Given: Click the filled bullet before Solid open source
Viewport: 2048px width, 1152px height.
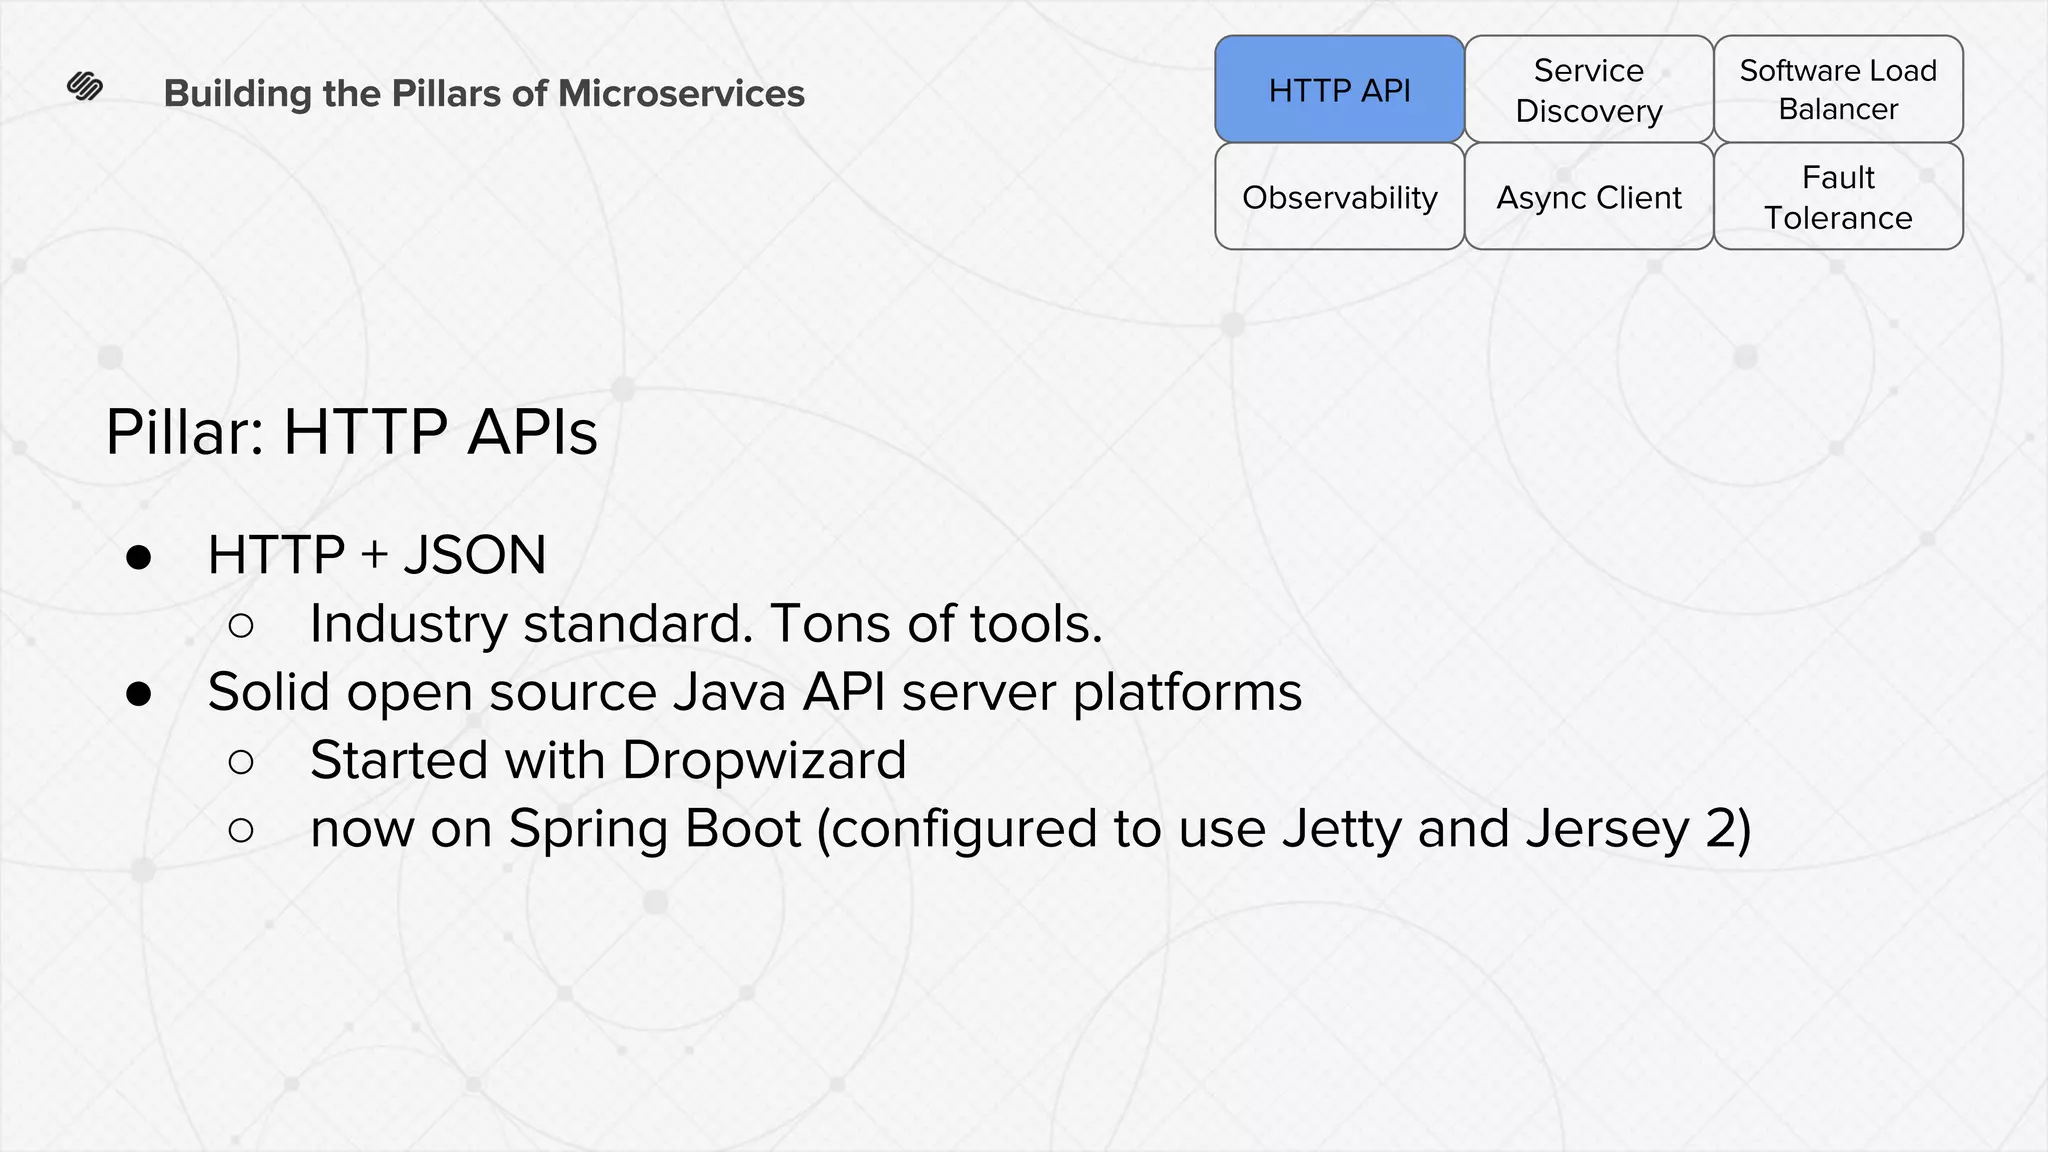Looking at the screenshot, I should pyautogui.click(x=139, y=694).
